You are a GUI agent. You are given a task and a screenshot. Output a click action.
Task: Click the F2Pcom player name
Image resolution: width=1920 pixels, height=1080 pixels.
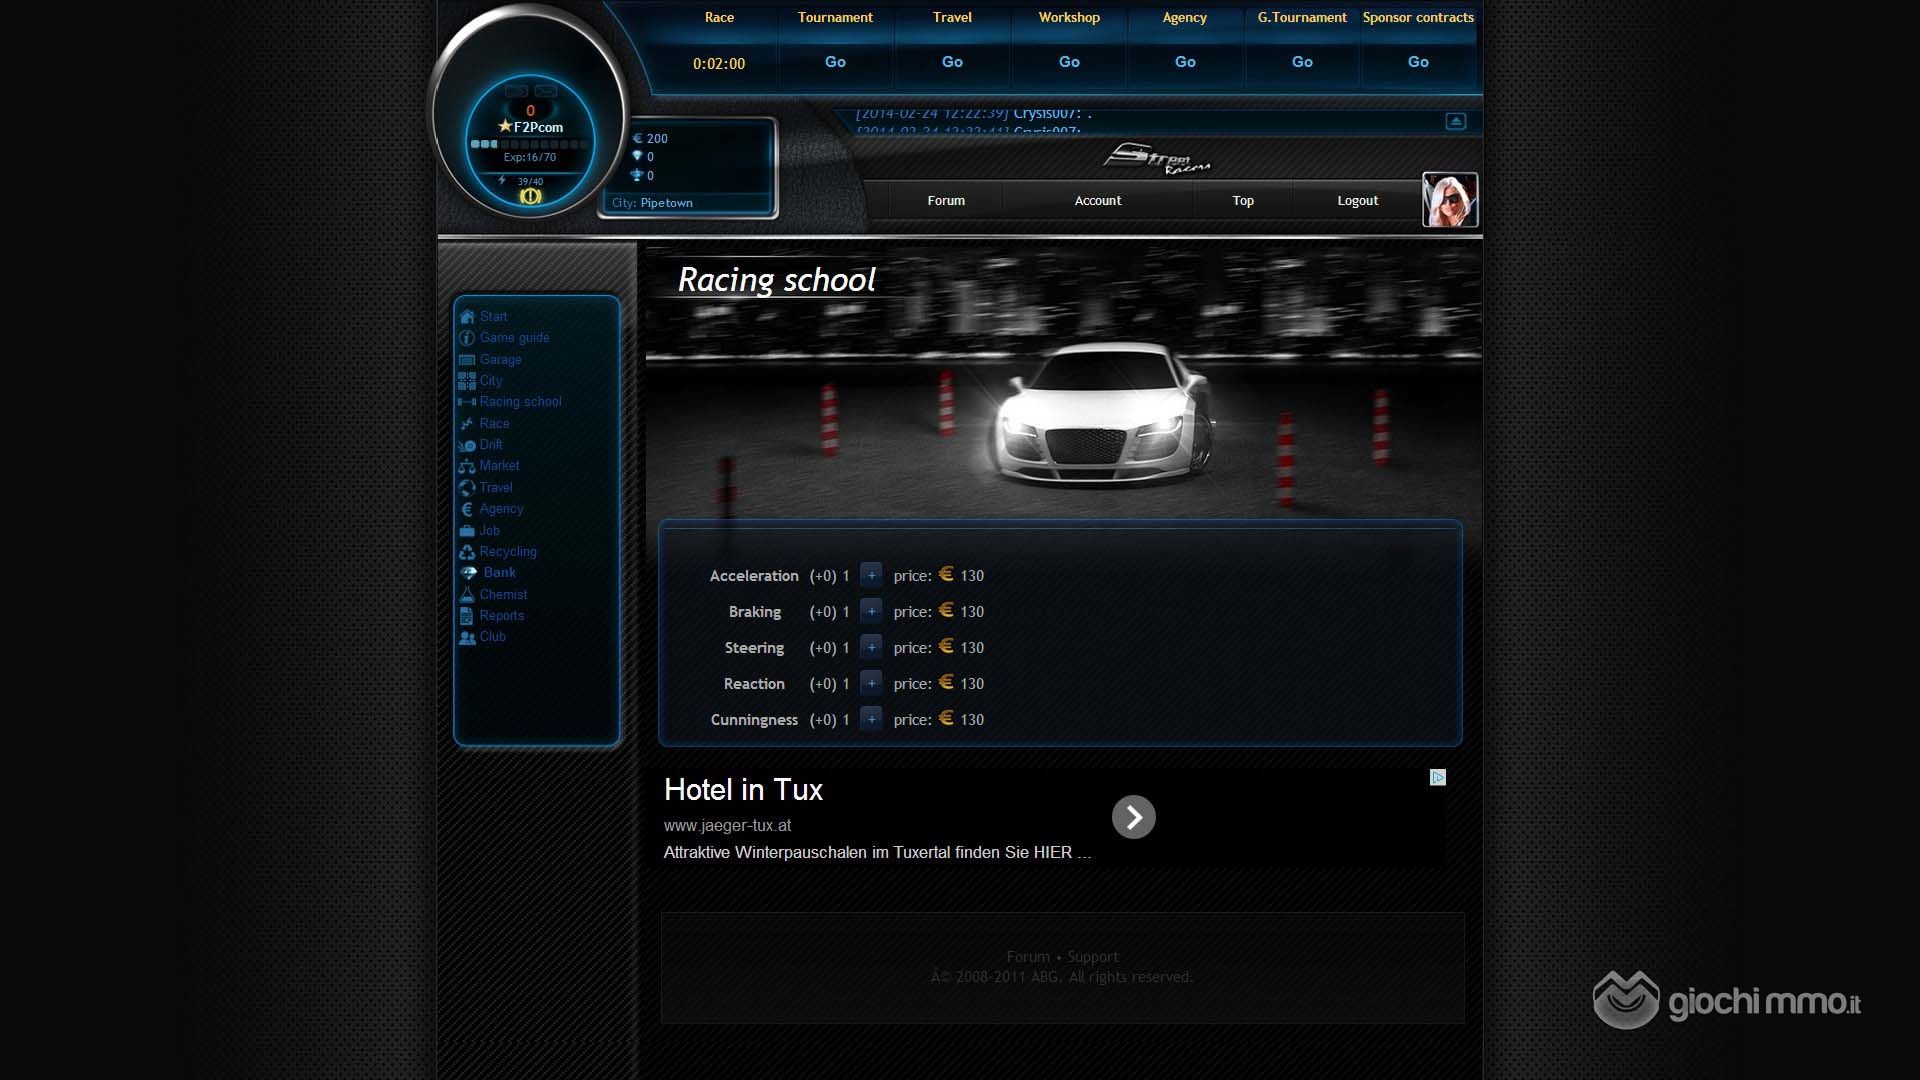538,128
